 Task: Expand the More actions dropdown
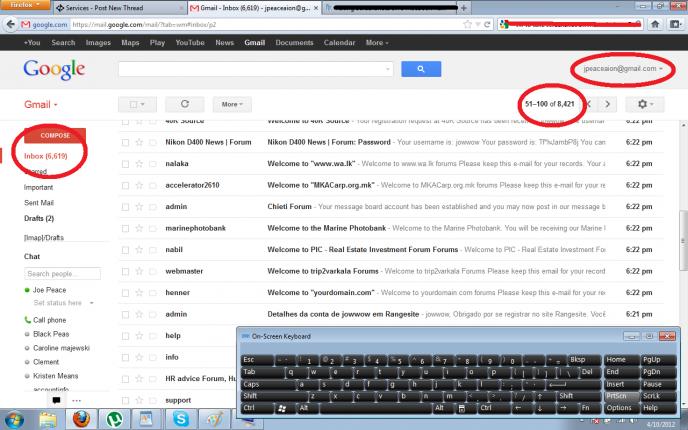coord(232,104)
